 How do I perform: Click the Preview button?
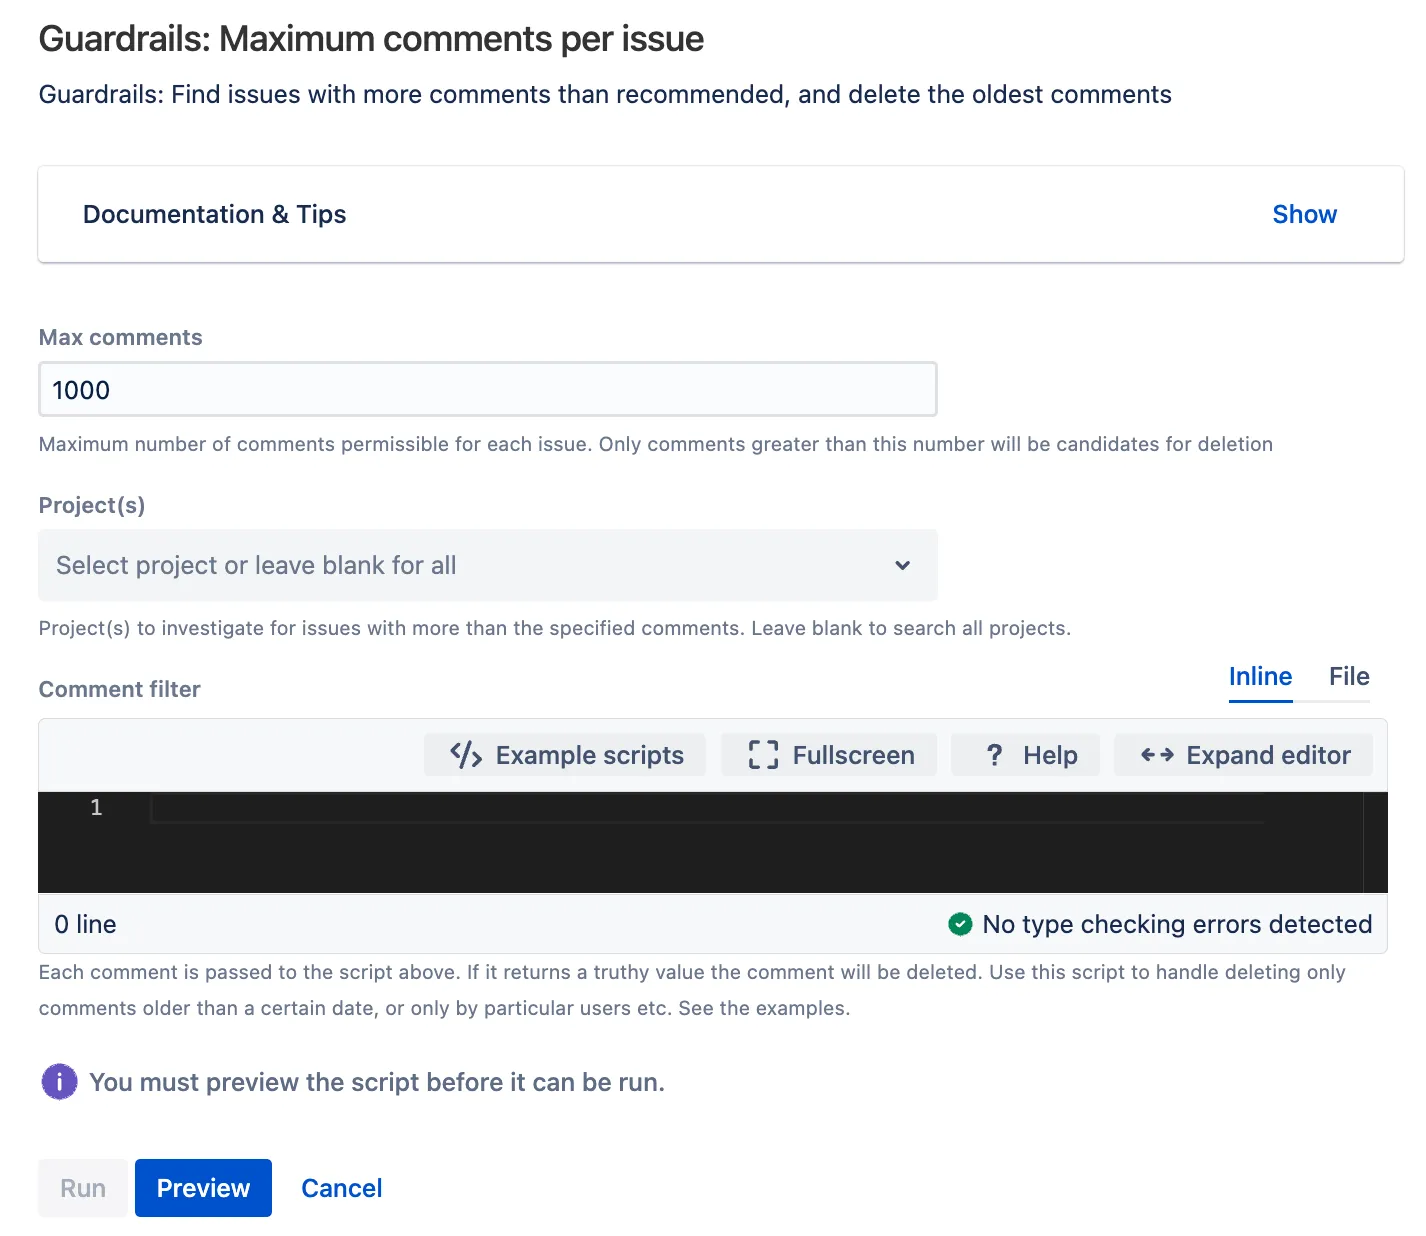[203, 1188]
